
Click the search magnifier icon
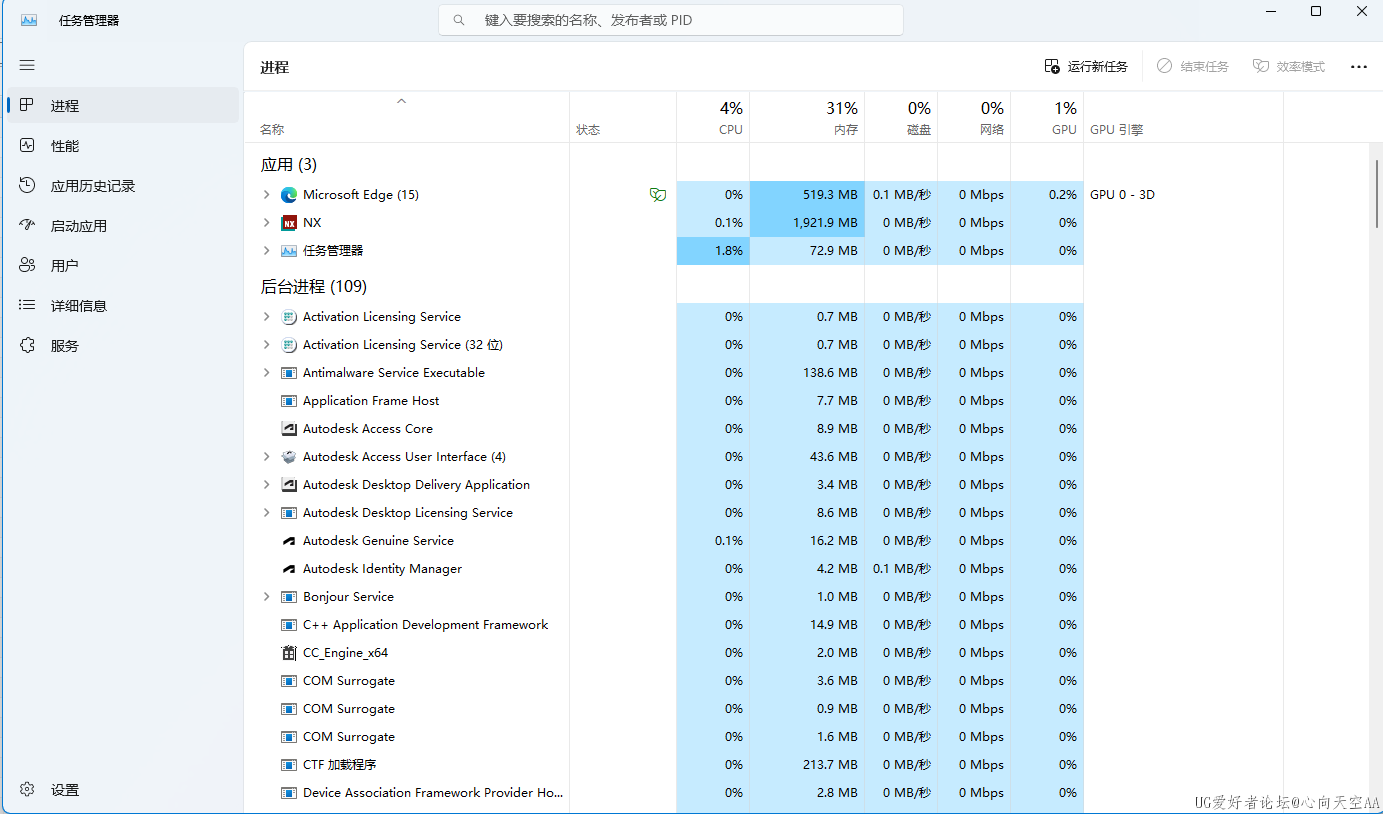click(459, 20)
